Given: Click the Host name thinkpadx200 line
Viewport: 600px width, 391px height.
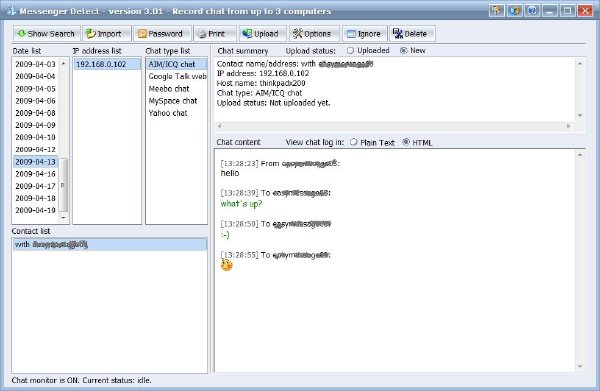Looking at the screenshot, I should tap(261, 83).
